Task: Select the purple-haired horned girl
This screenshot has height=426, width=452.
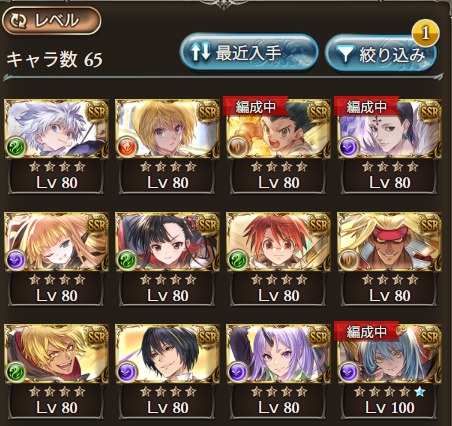Action: pos(278,371)
